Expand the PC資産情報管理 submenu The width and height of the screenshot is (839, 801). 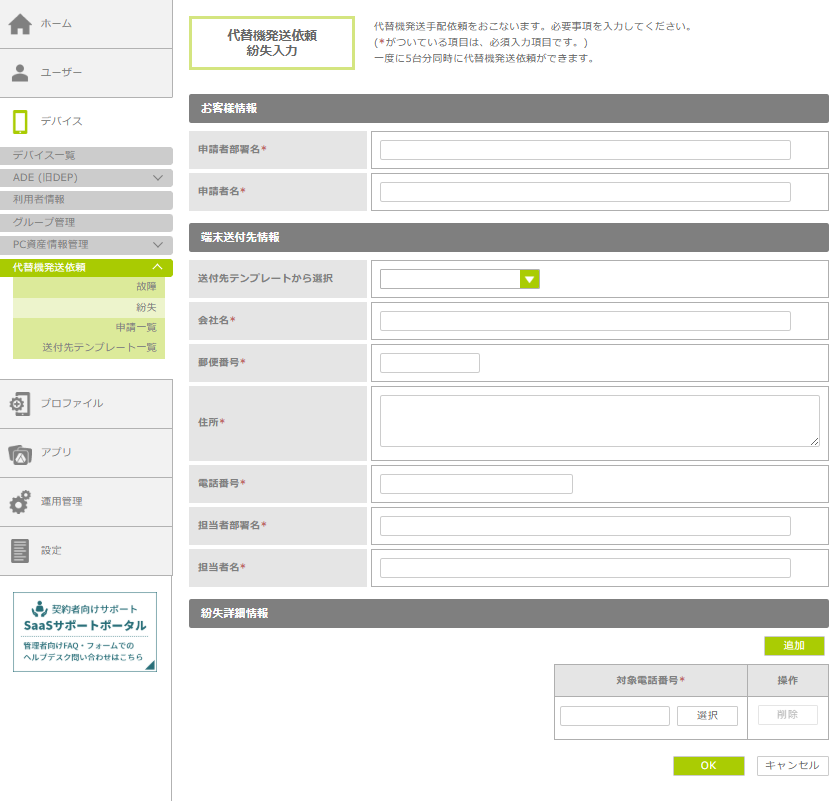click(x=157, y=245)
